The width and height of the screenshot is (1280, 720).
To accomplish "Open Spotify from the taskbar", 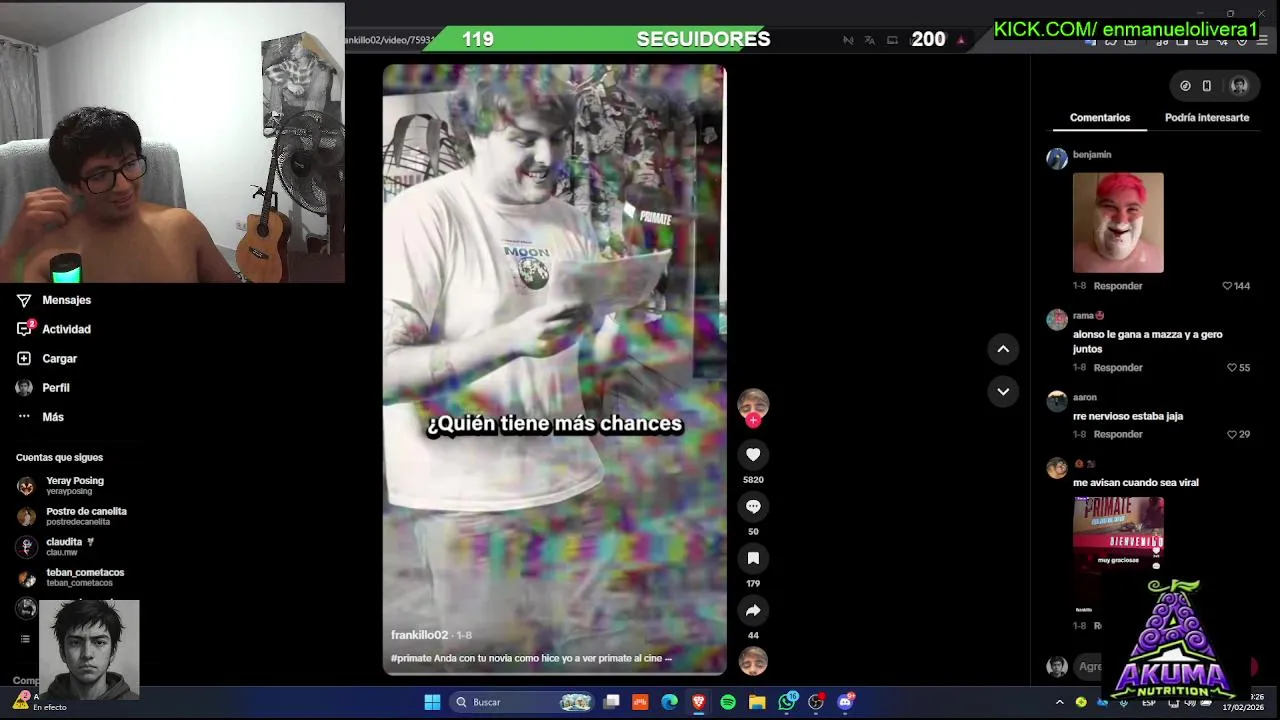I will pos(728,702).
